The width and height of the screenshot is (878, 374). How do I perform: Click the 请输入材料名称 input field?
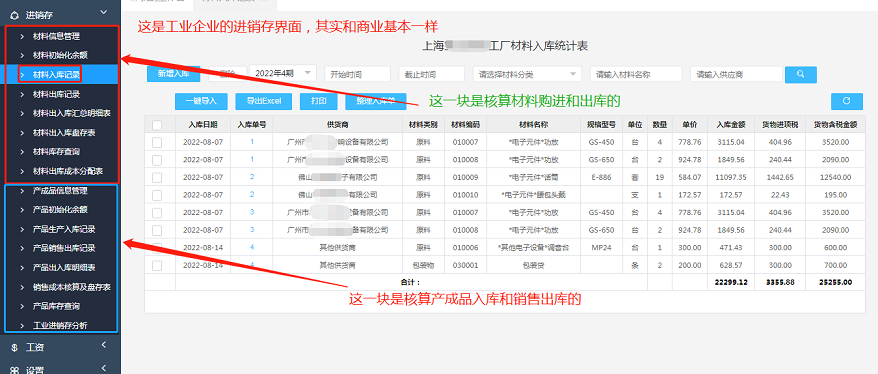pos(636,74)
